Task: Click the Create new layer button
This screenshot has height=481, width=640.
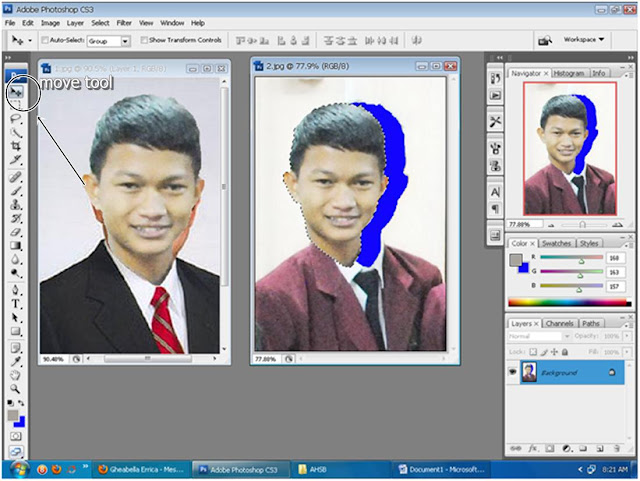Action: (x=600, y=448)
